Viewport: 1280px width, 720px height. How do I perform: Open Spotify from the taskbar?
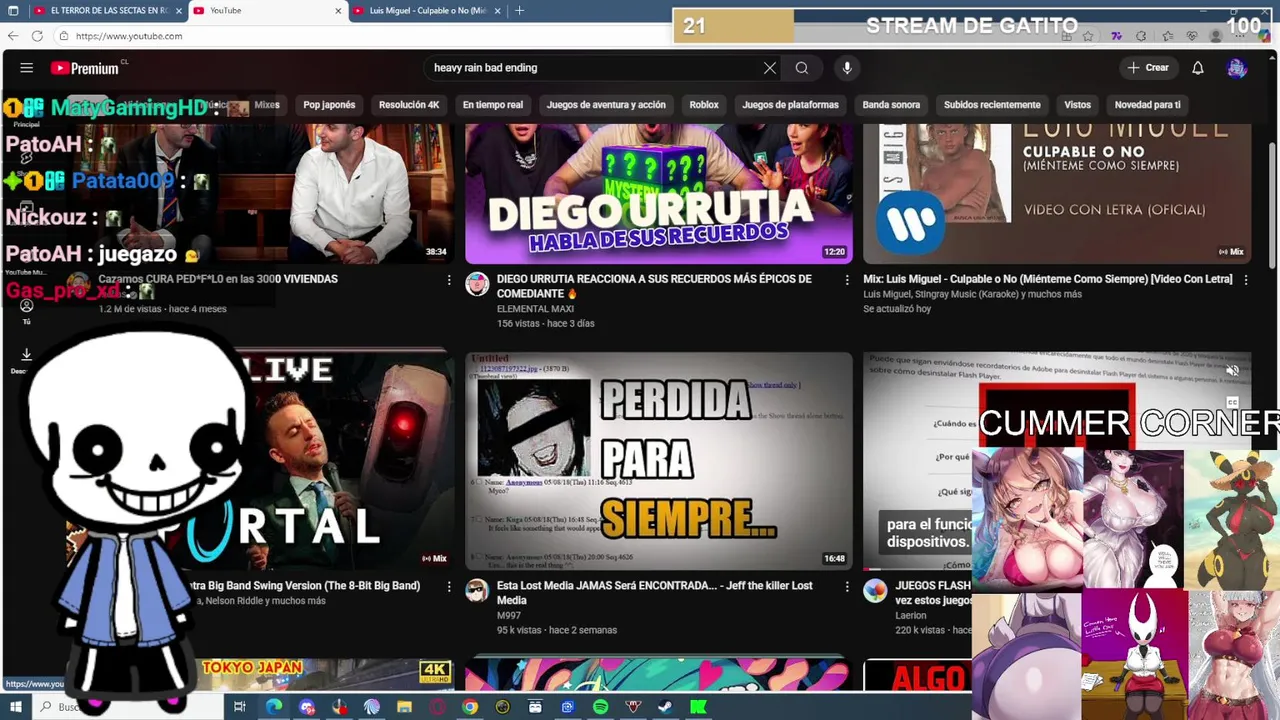600,707
